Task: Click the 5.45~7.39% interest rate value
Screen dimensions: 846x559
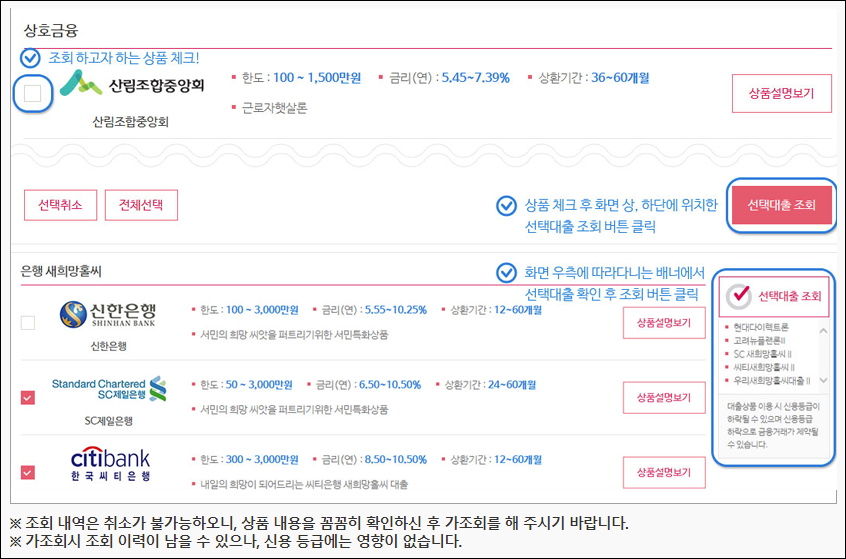Action: pyautogui.click(x=475, y=78)
